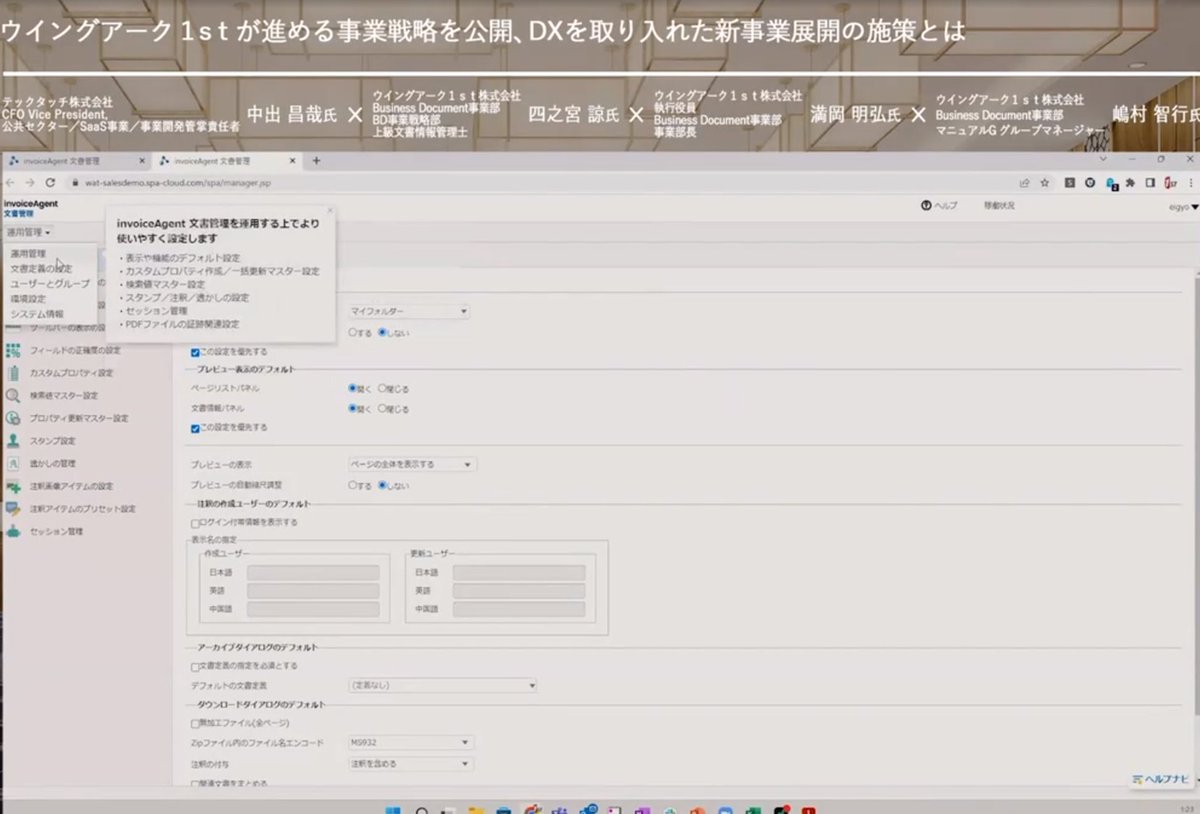Open セッション管理 in sidebar
Viewport: 1200px width, 814px height.
tap(56, 531)
